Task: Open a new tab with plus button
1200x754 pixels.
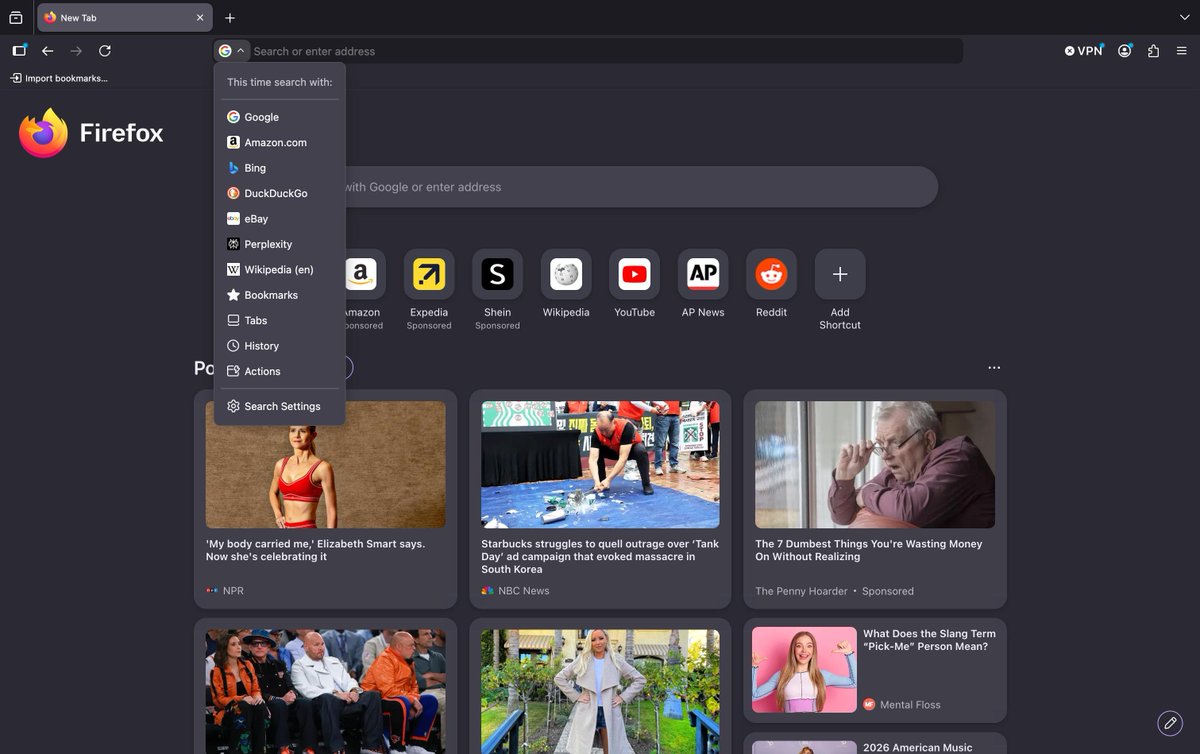Action: [230, 18]
